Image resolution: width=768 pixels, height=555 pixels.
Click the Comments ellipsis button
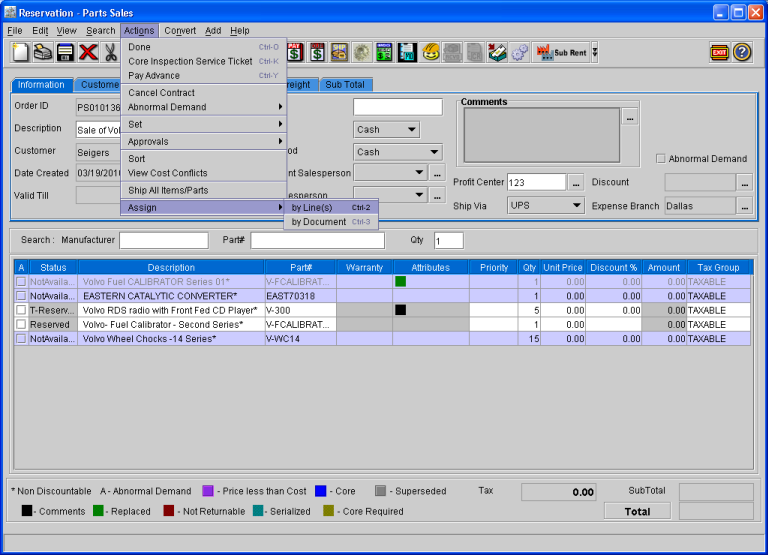point(630,118)
